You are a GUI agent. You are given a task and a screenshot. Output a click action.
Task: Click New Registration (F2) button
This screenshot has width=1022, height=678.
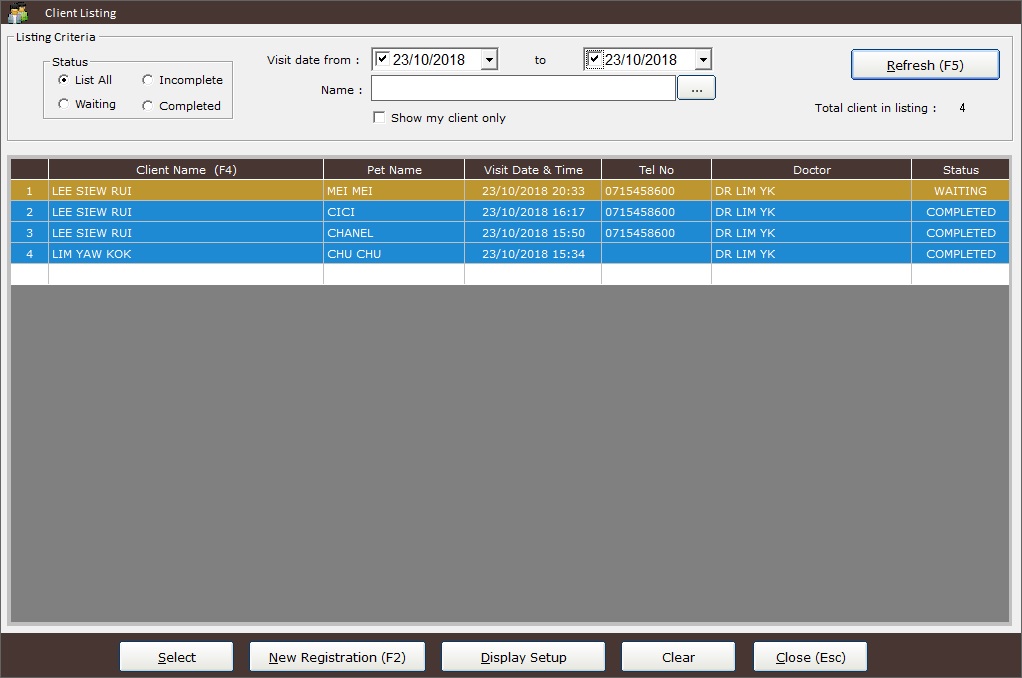coord(337,657)
